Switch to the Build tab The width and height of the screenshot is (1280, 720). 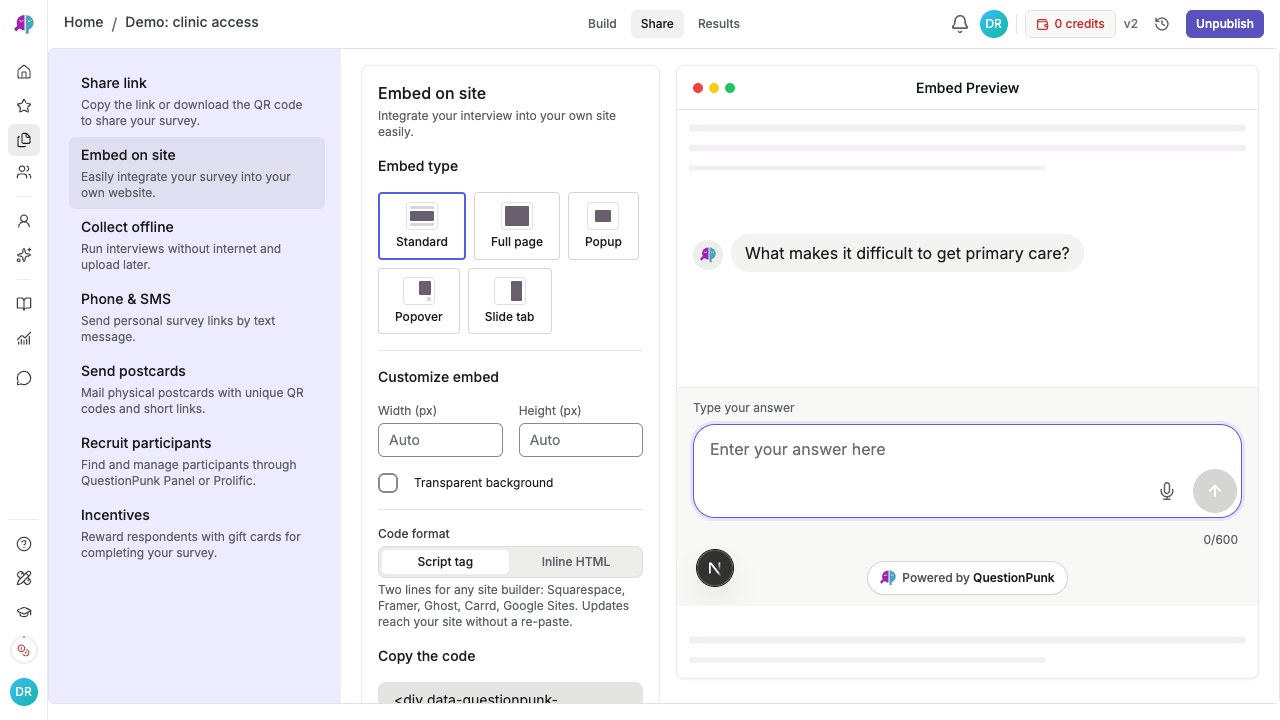point(602,24)
